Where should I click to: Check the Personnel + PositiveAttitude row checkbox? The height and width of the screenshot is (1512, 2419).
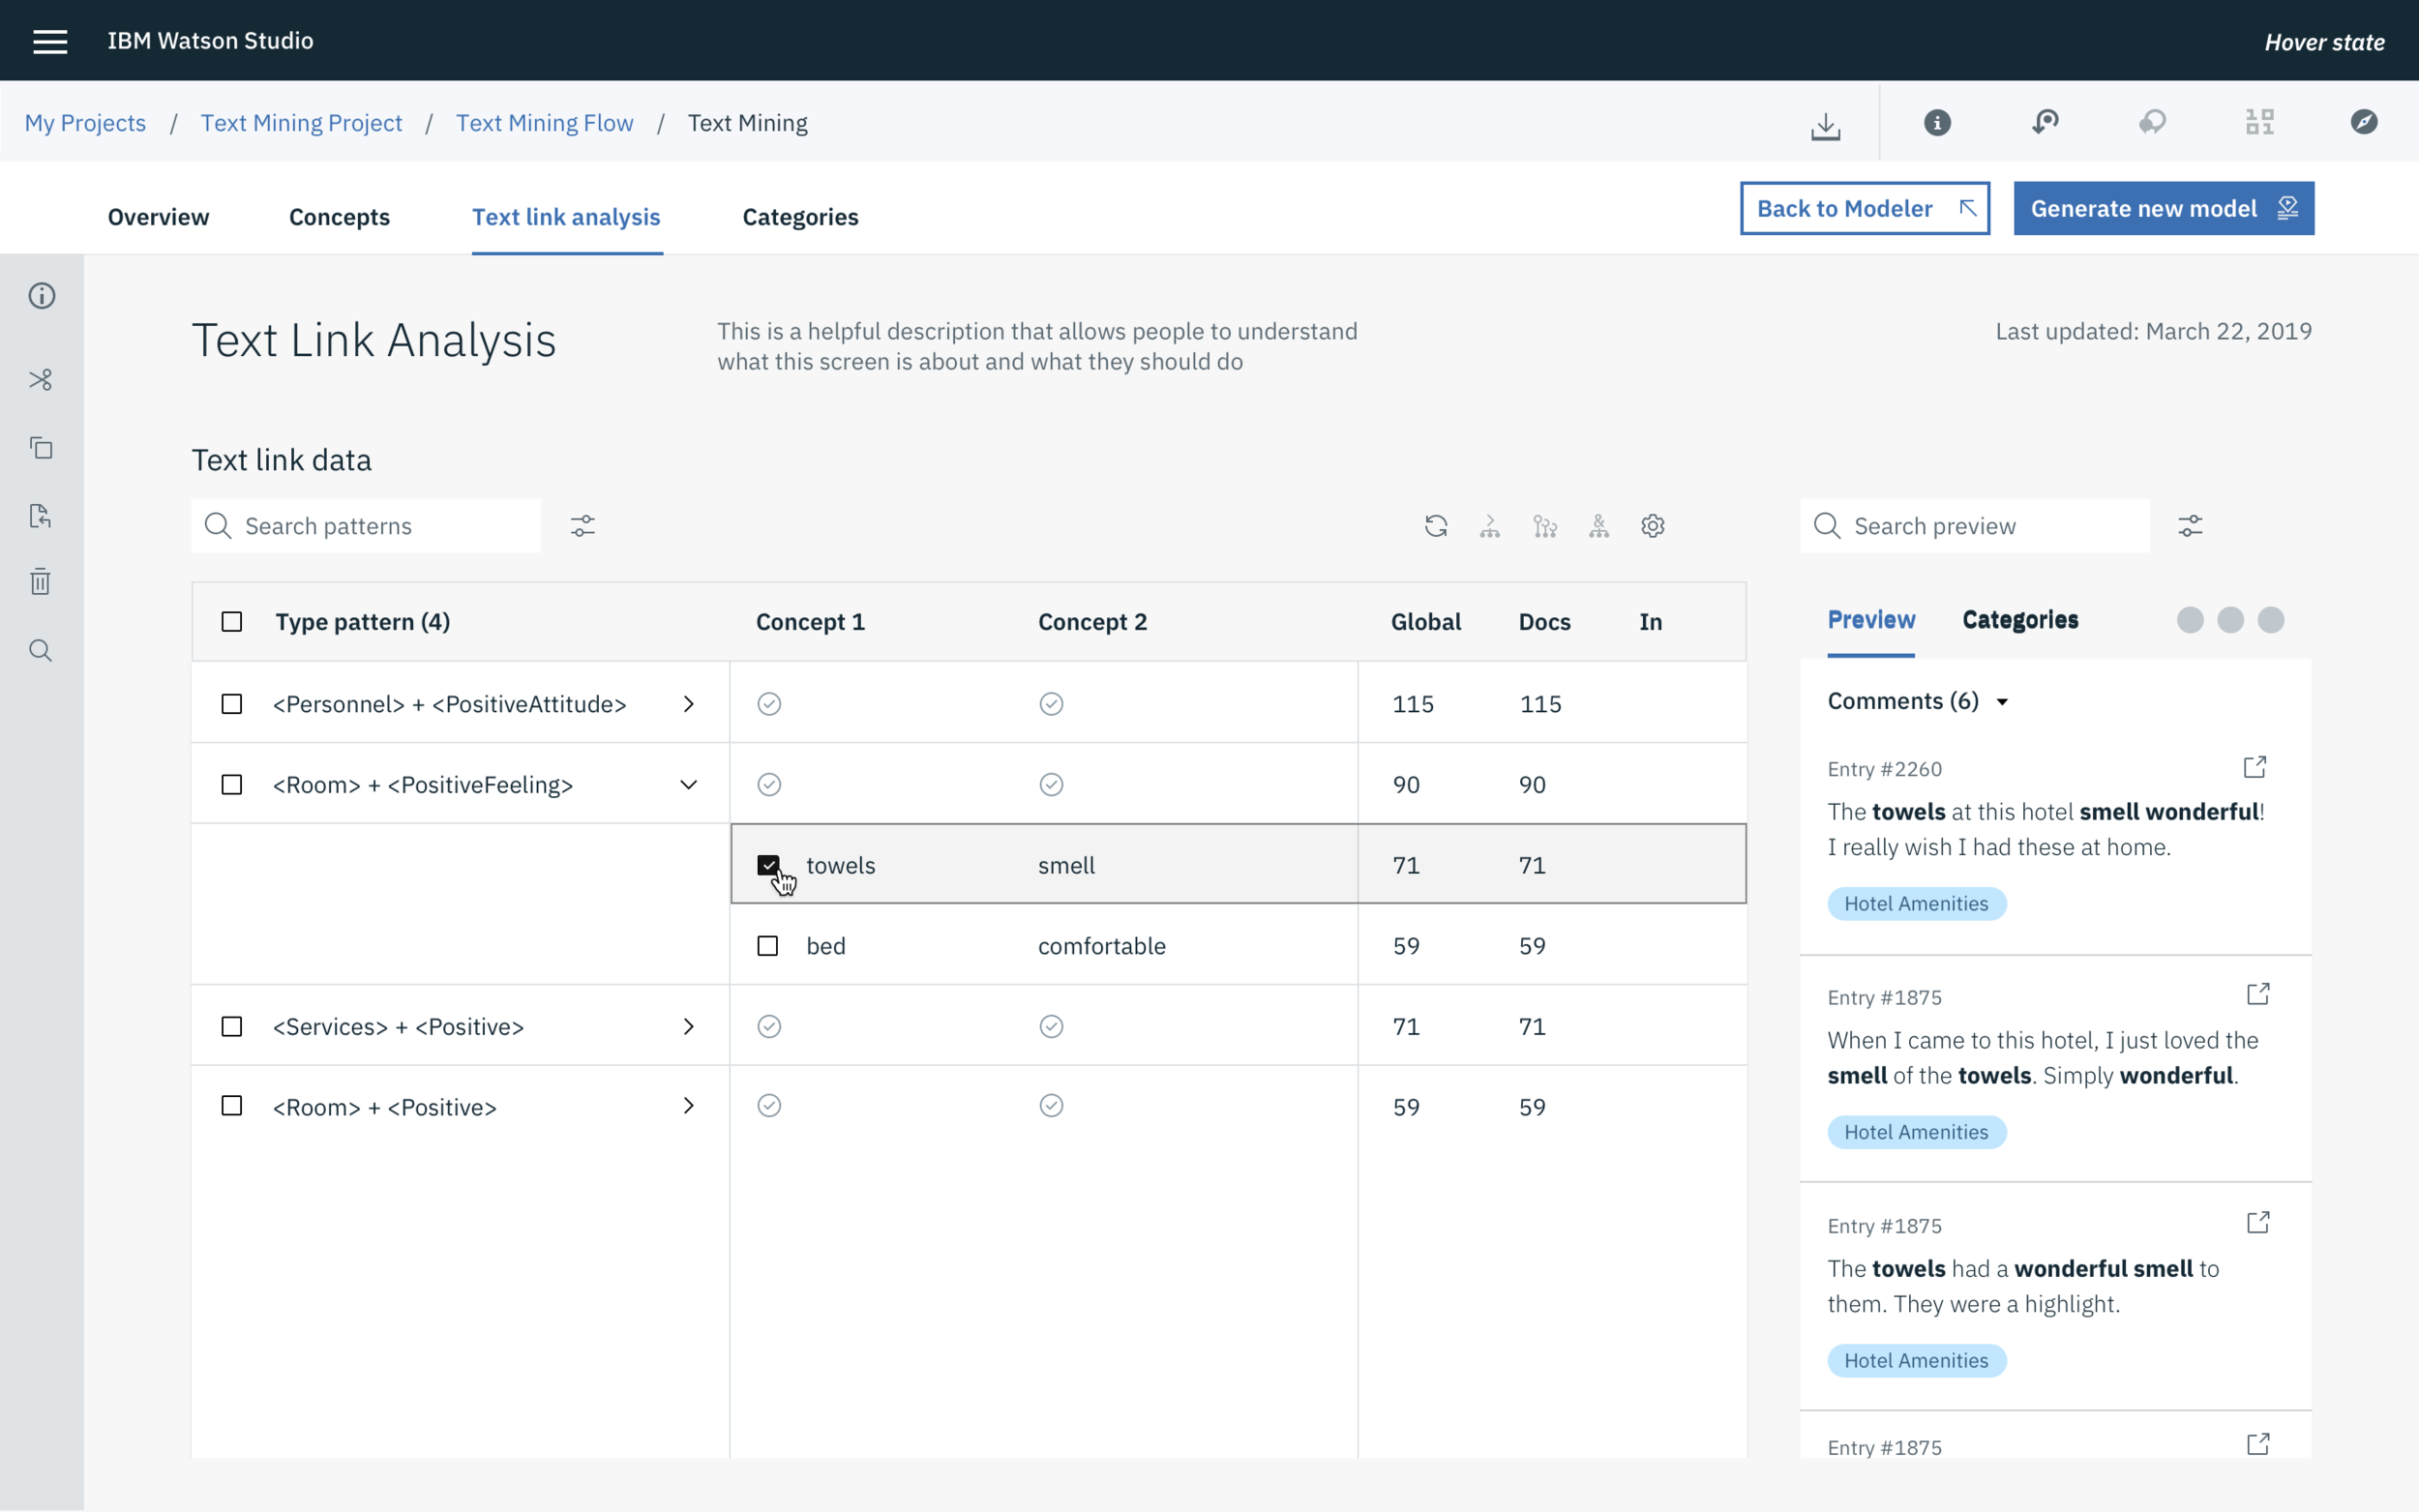[x=232, y=704]
